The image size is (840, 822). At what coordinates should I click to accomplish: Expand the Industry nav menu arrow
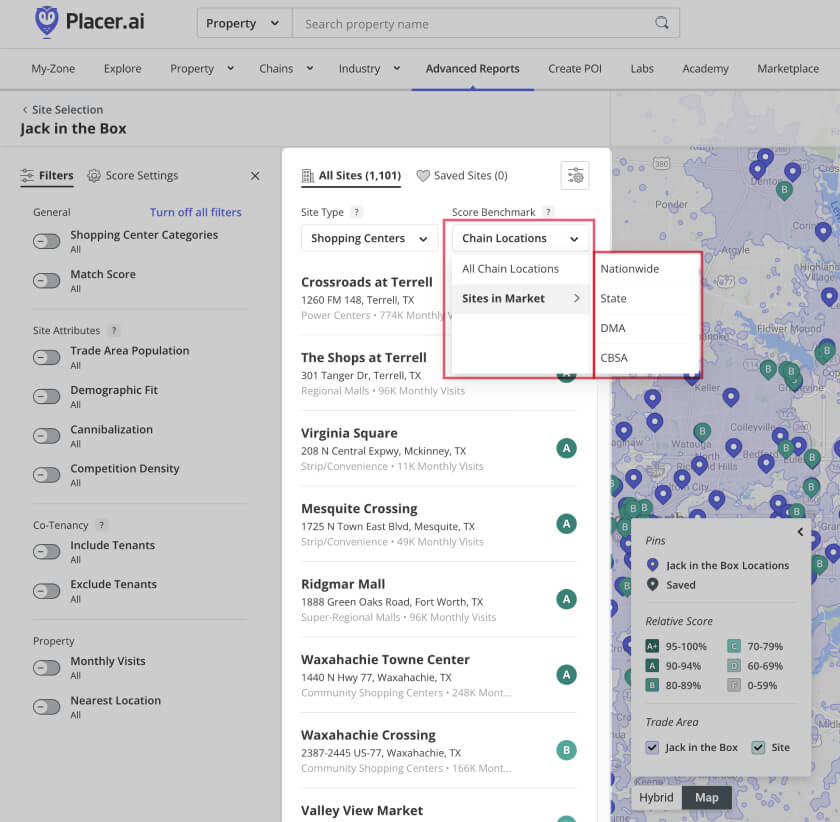tap(397, 68)
